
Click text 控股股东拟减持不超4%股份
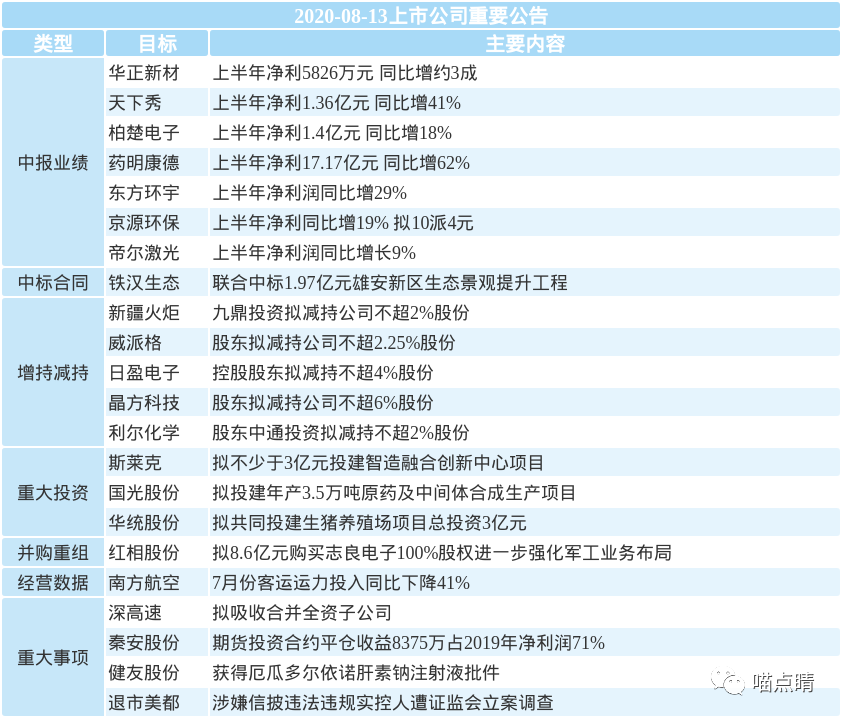coord(323,373)
